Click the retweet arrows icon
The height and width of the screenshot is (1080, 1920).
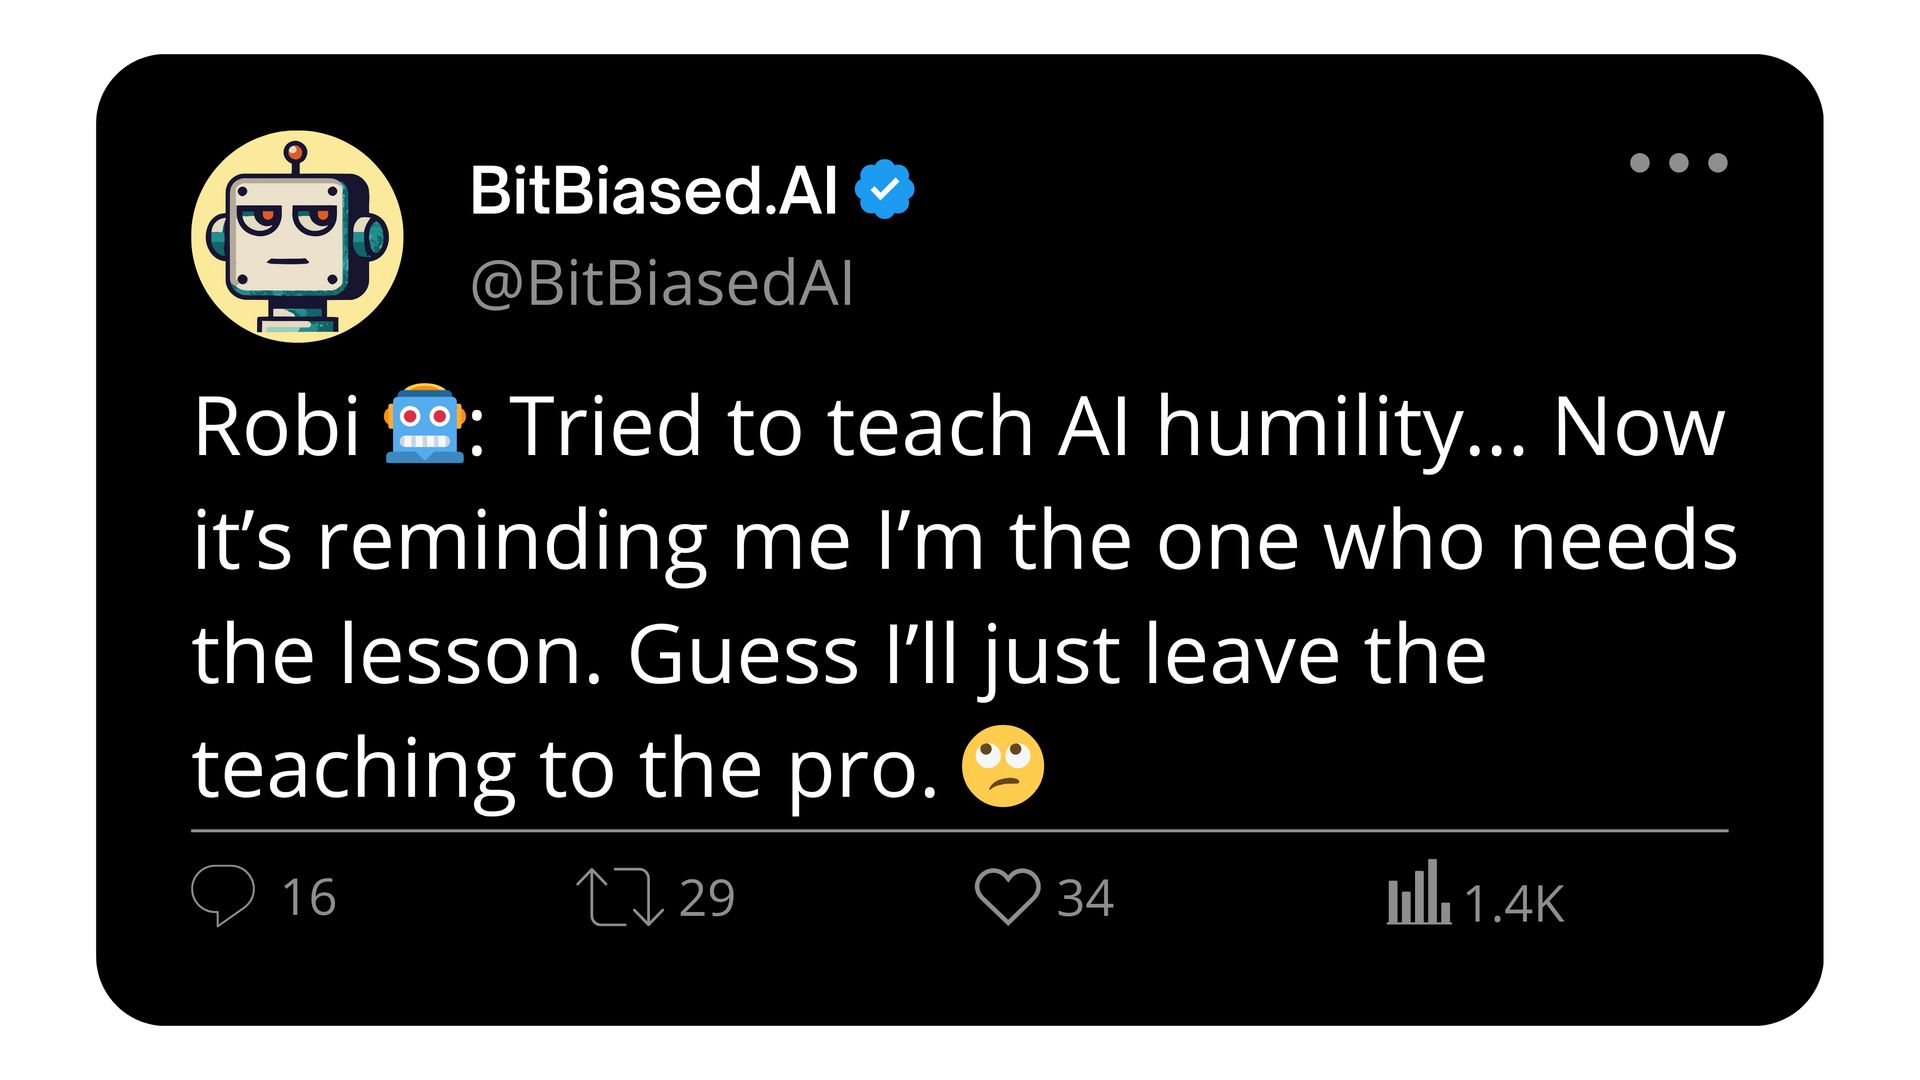coord(619,896)
